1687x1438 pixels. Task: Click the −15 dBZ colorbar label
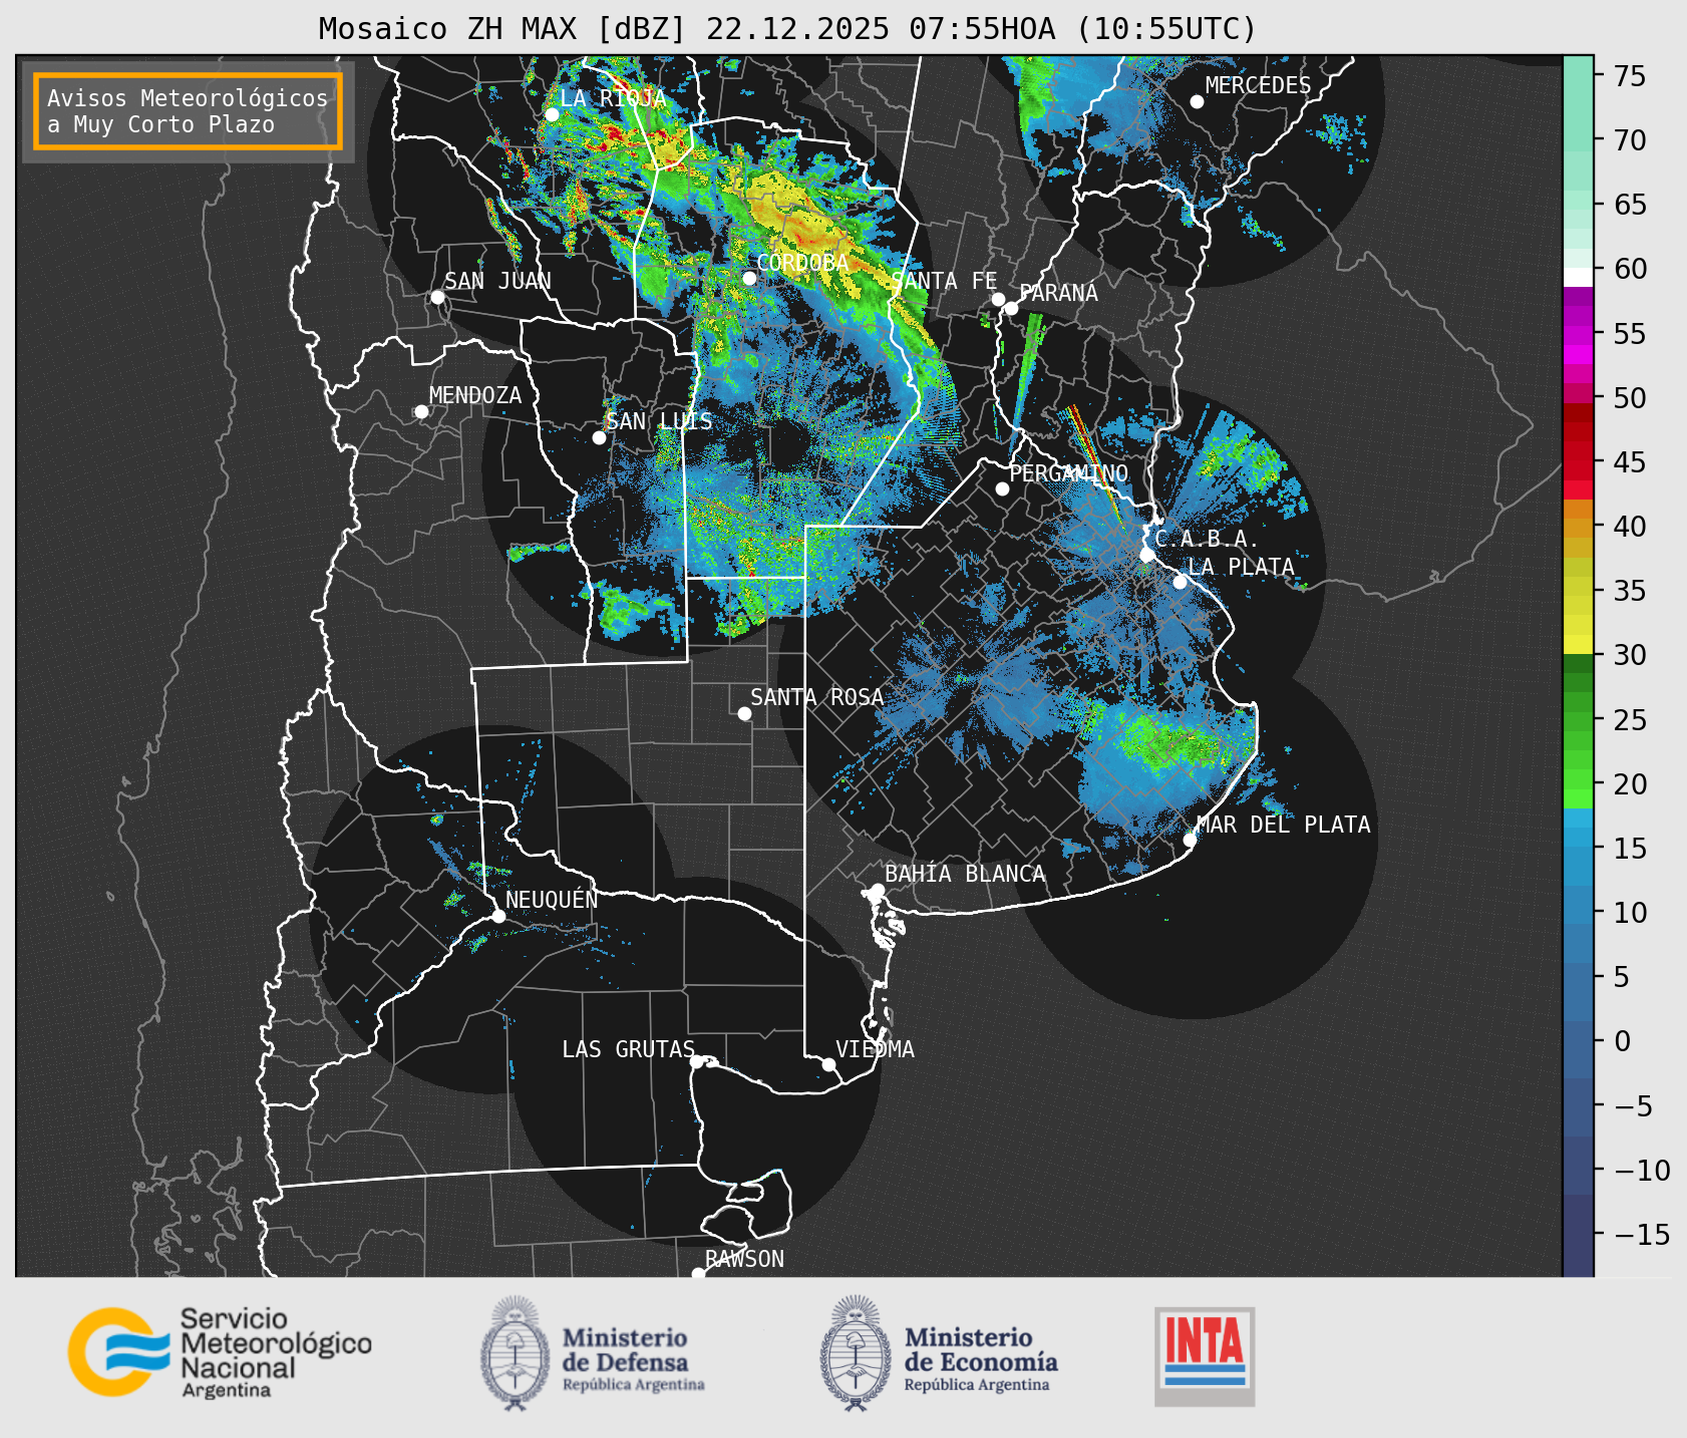click(1640, 1234)
